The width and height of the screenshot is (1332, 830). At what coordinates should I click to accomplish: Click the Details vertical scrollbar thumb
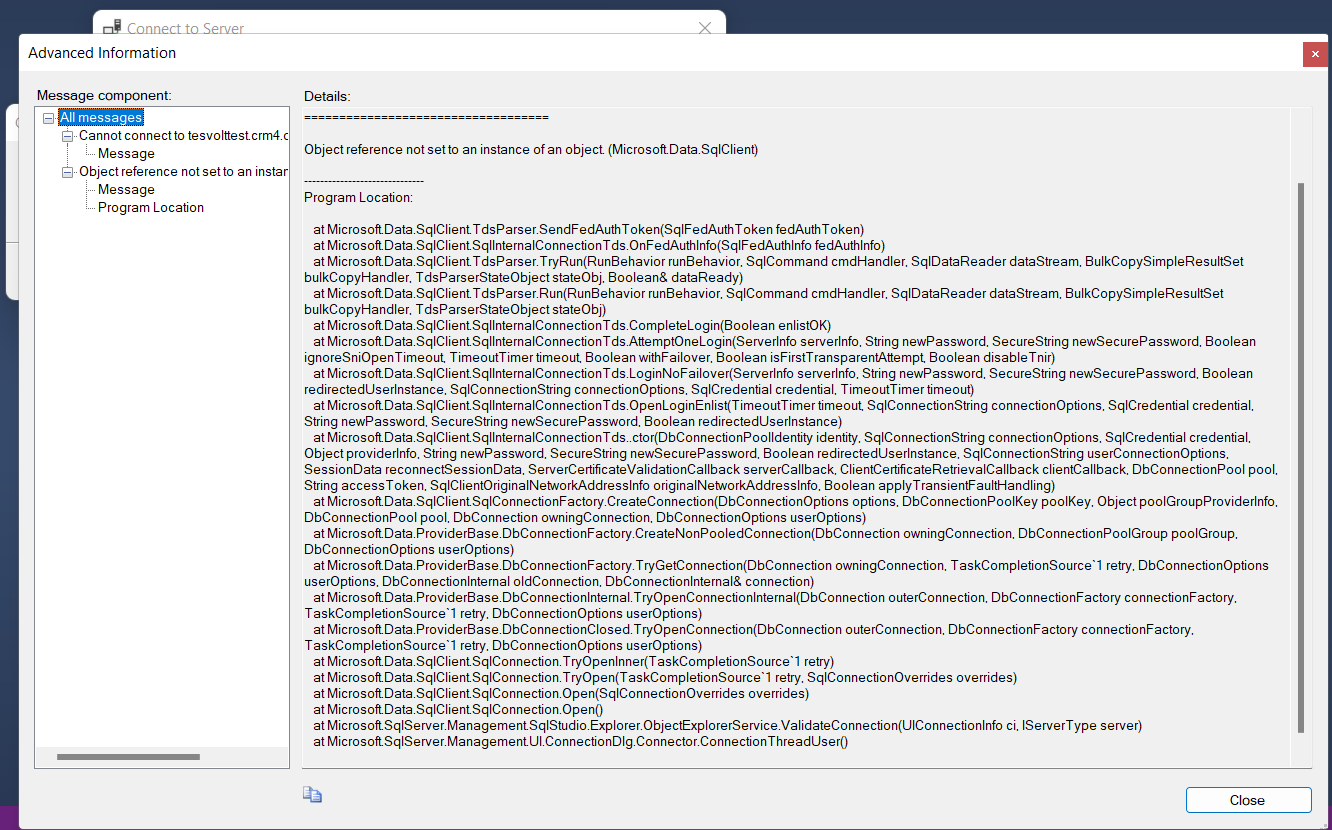[x=1300, y=457]
